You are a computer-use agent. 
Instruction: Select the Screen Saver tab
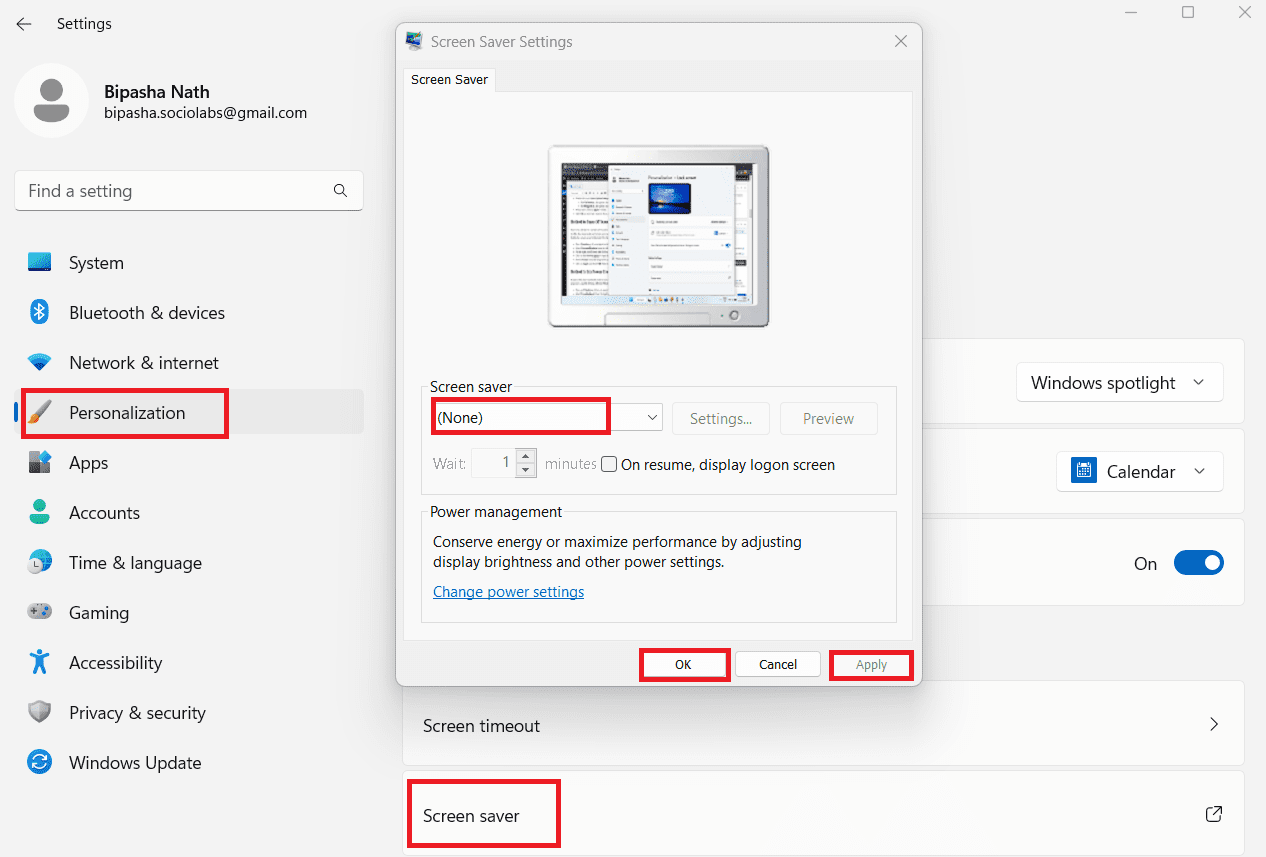click(450, 79)
